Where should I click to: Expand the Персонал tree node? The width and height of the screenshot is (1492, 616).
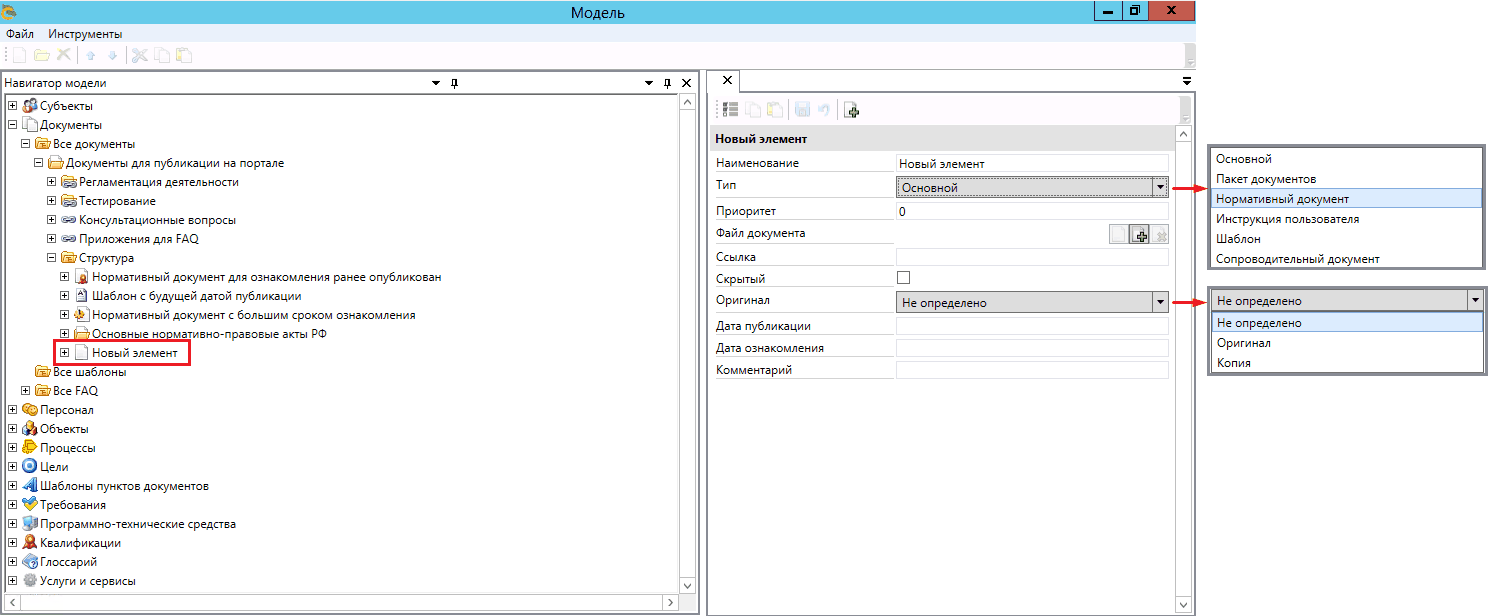click(x=12, y=410)
